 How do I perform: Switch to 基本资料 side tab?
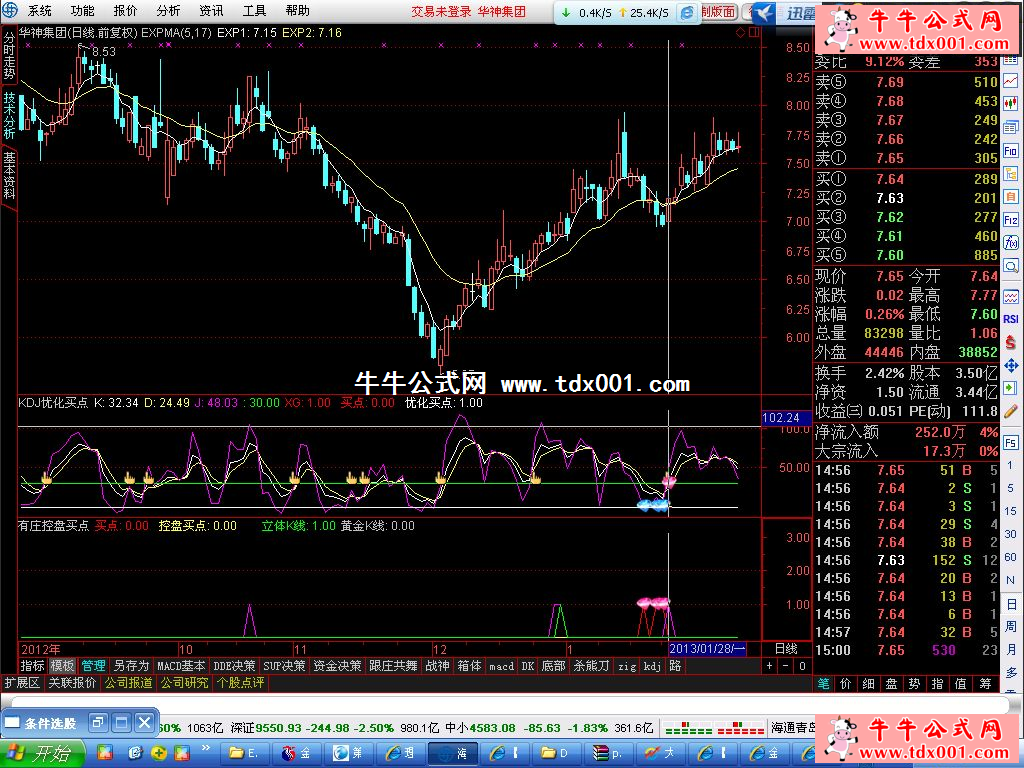9,175
